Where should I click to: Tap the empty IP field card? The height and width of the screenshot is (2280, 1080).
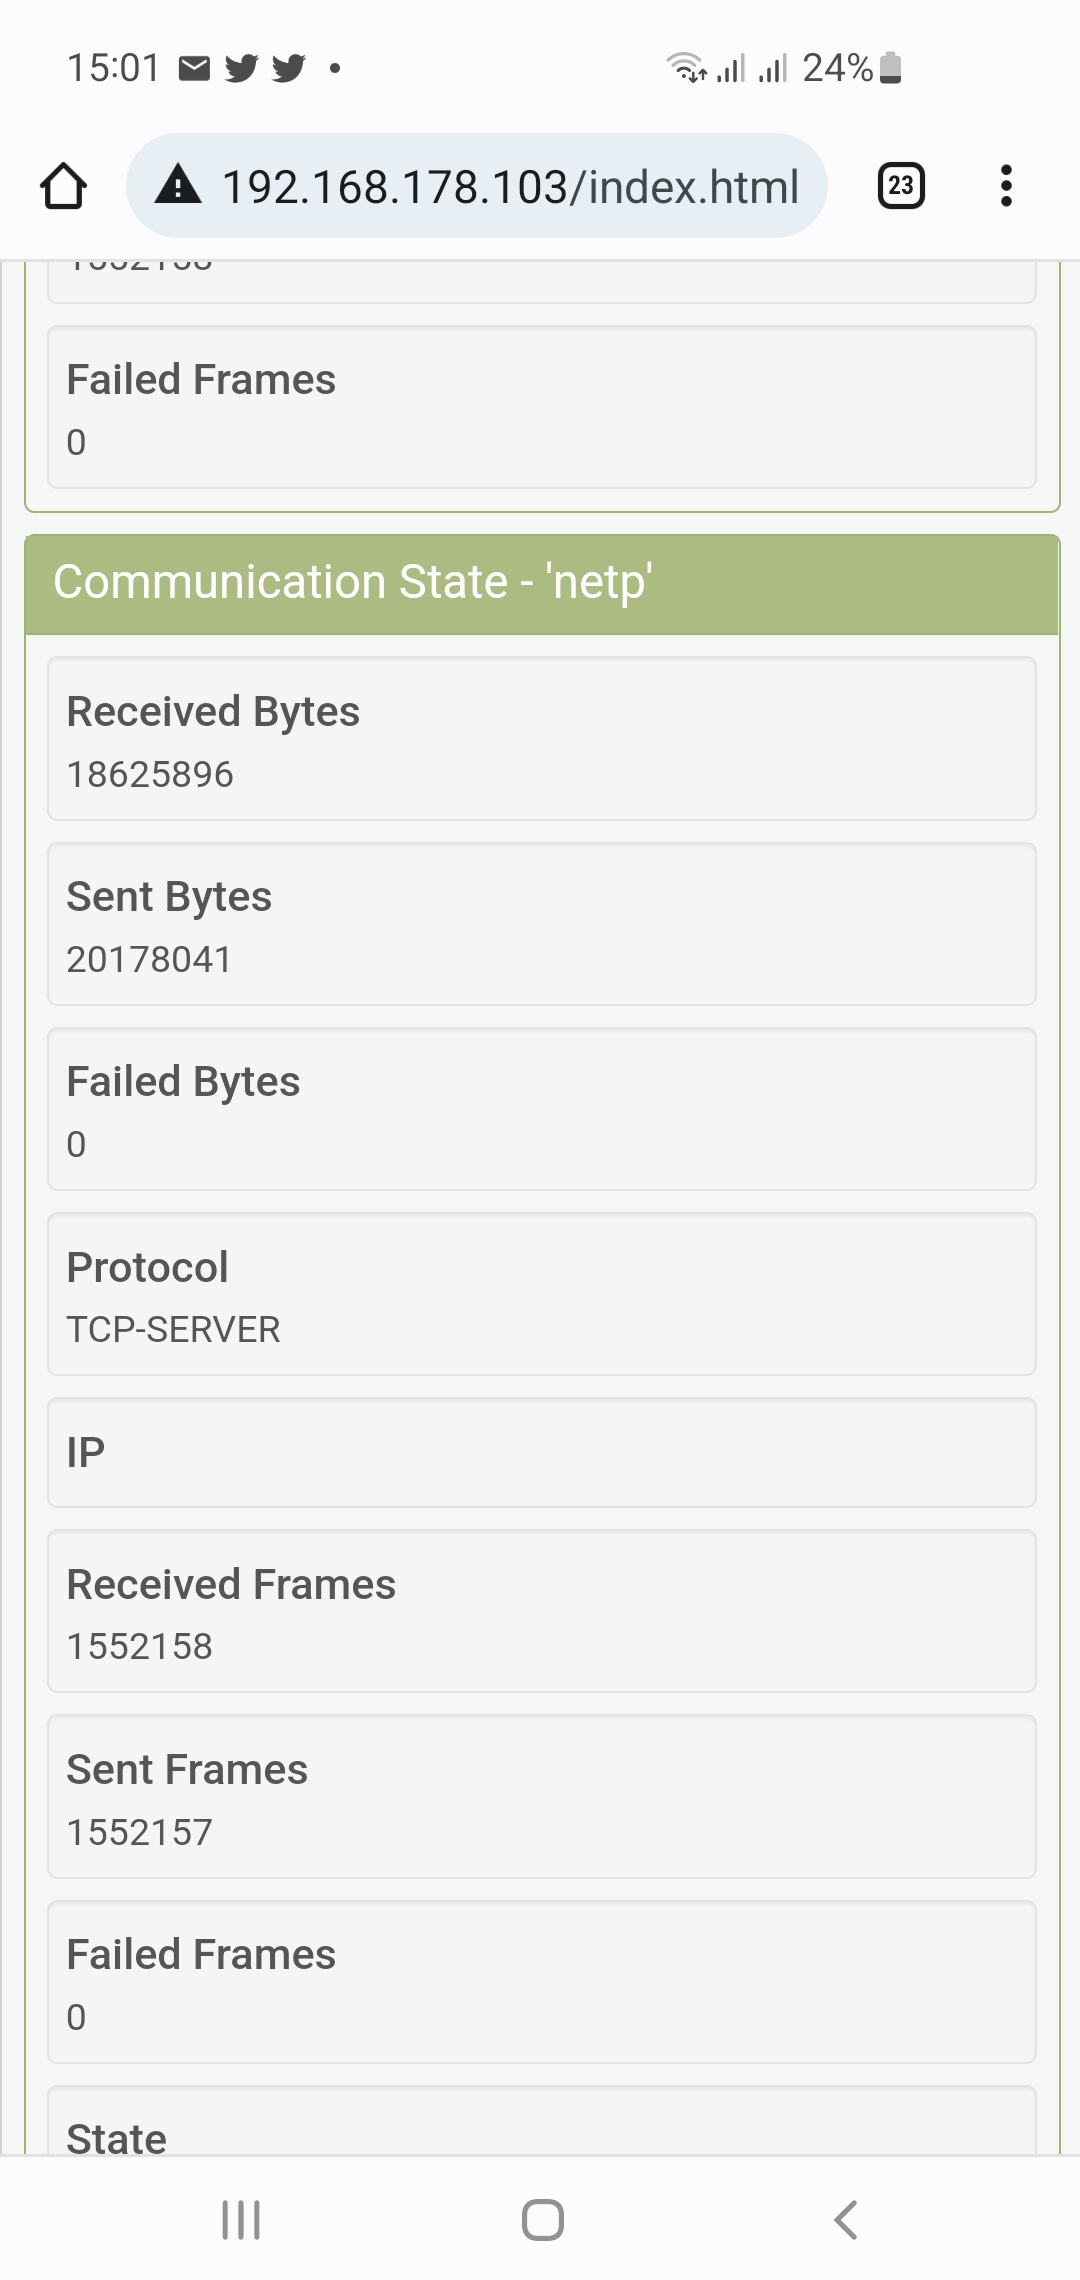(x=541, y=1453)
